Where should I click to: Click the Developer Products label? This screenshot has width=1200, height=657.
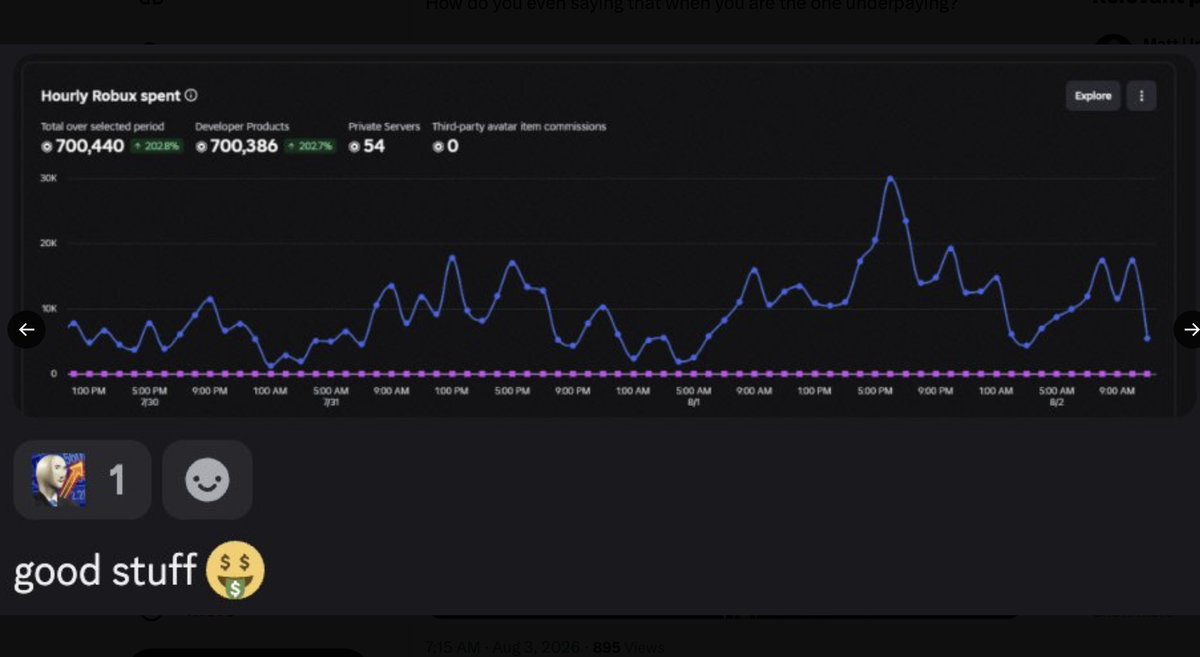[242, 127]
